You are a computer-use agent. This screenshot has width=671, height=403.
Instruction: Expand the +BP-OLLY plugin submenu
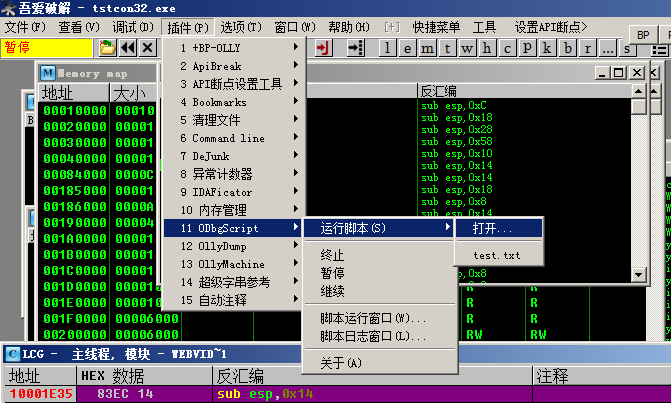click(233, 47)
